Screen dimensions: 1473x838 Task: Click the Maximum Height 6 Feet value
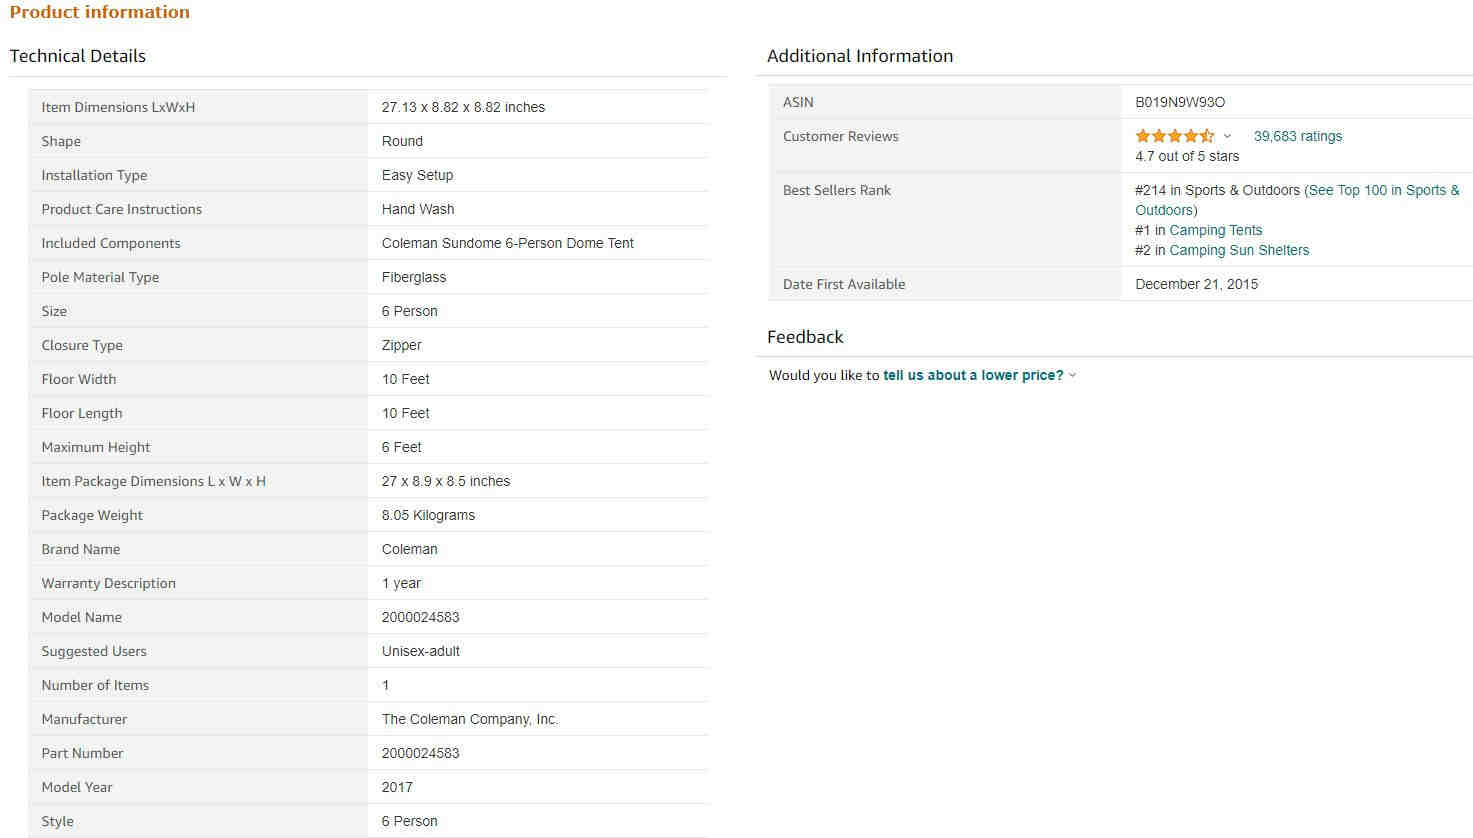401,447
